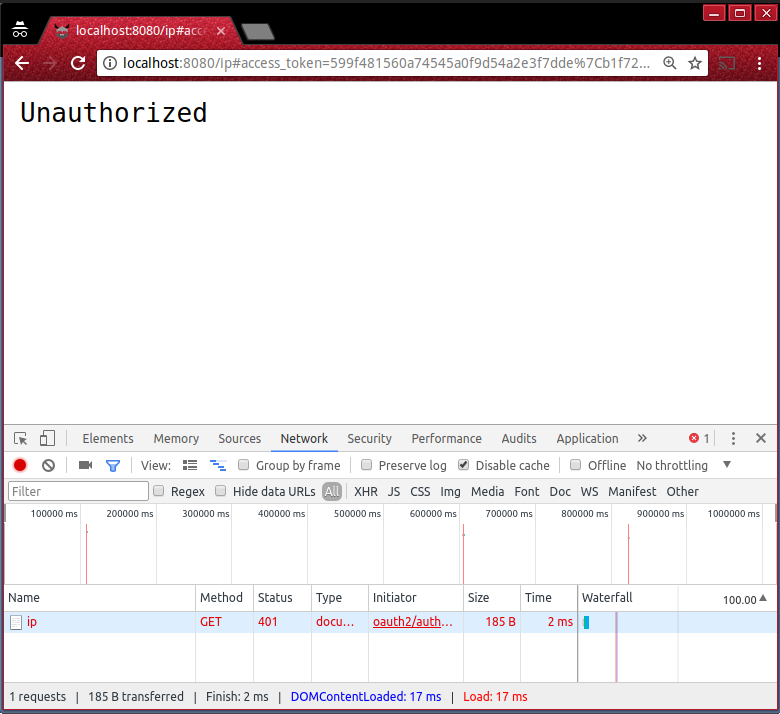Open the Security tab
The height and width of the screenshot is (714, 780).
pos(369,439)
